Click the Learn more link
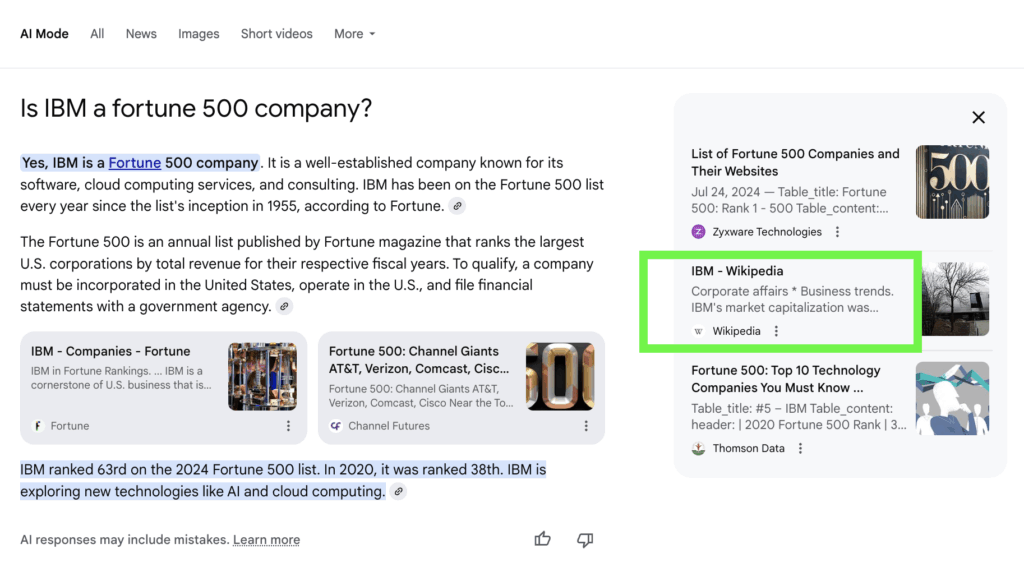The width and height of the screenshot is (1024, 581). click(266, 540)
